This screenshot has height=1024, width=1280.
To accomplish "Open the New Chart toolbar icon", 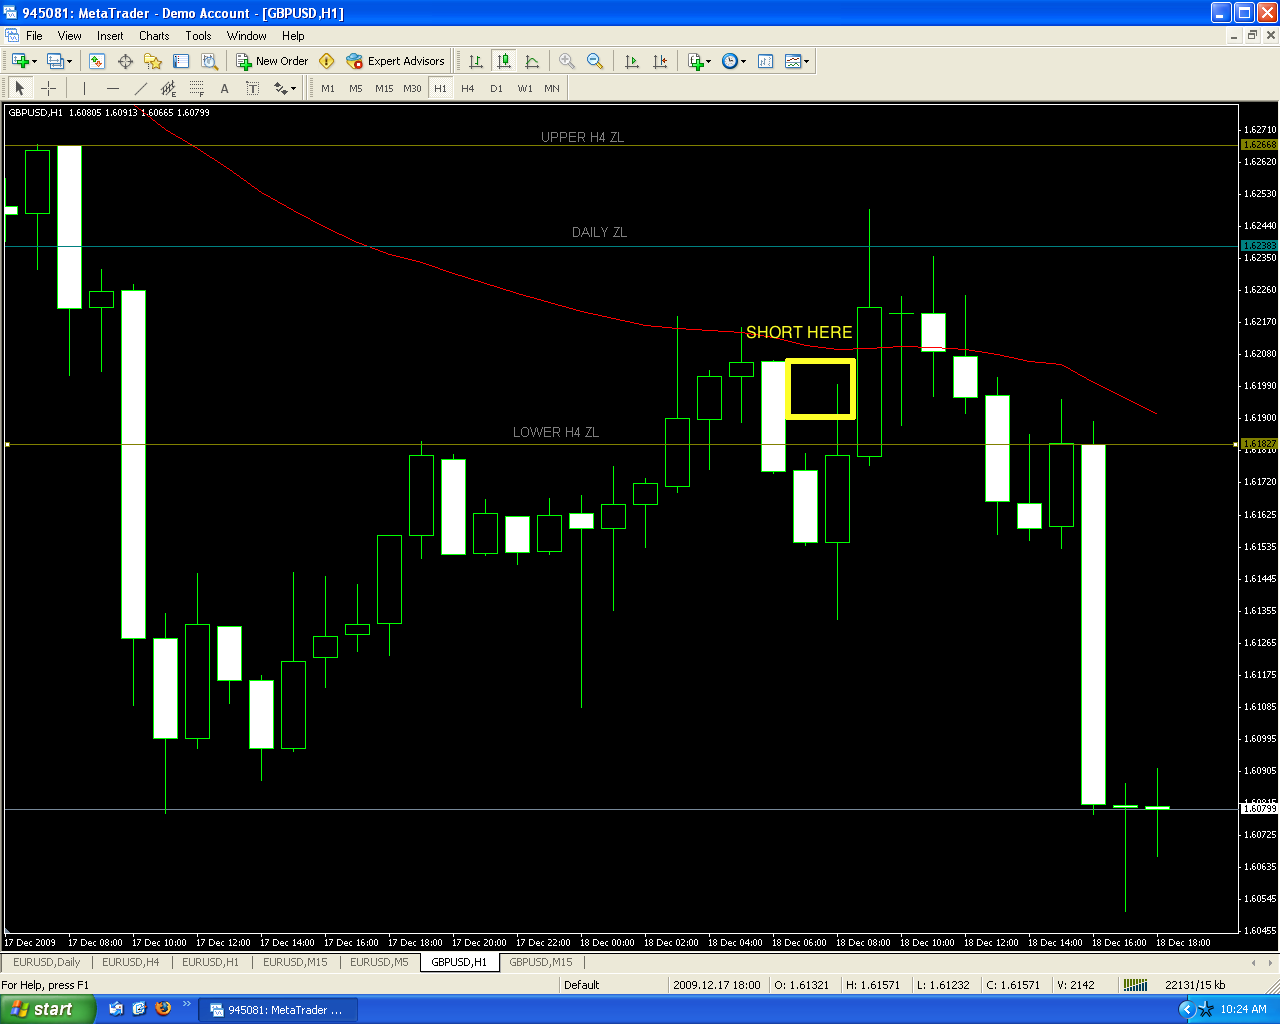I will point(20,61).
